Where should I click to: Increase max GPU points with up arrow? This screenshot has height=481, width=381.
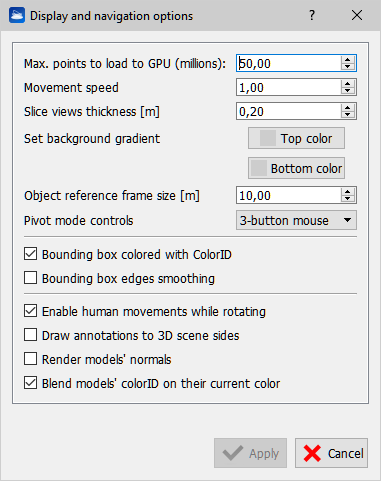tap(348, 60)
